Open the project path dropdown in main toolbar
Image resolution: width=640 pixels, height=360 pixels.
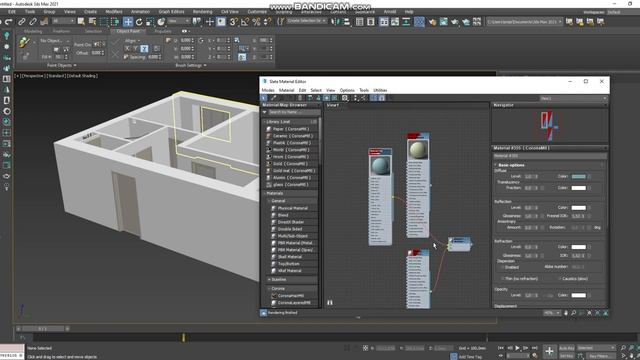click(524, 22)
